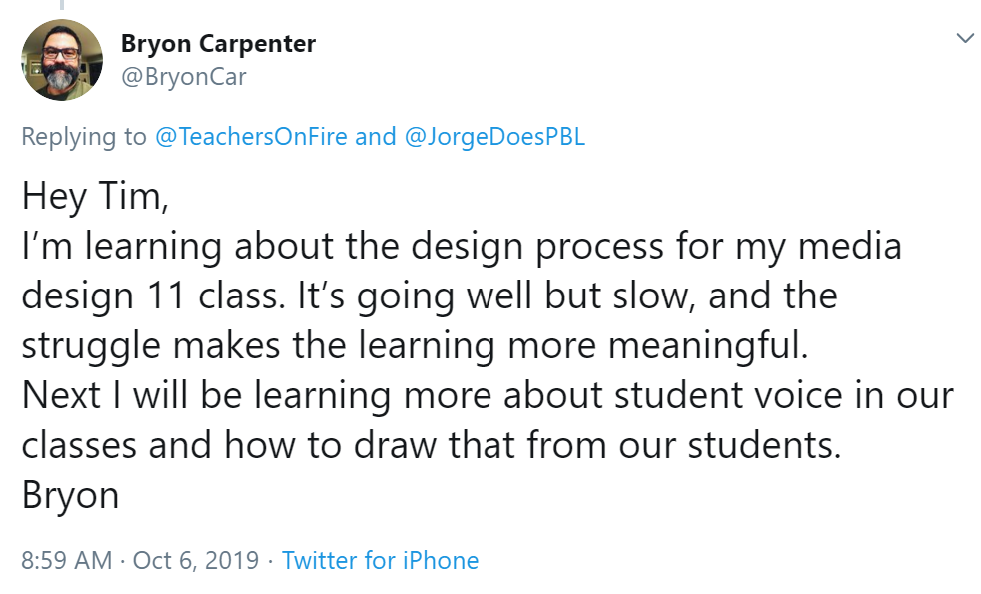Image resolution: width=981 pixels, height=594 pixels.
Task: Click the "Bryon" signature at tweet end
Action: (x=70, y=495)
